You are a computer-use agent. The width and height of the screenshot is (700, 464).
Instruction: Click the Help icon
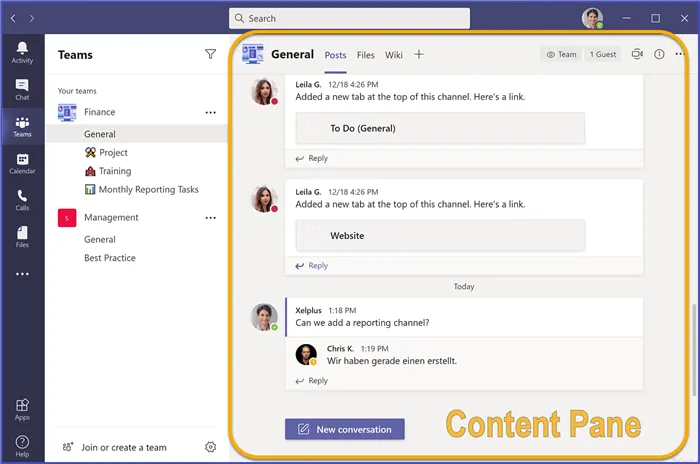coord(22,445)
